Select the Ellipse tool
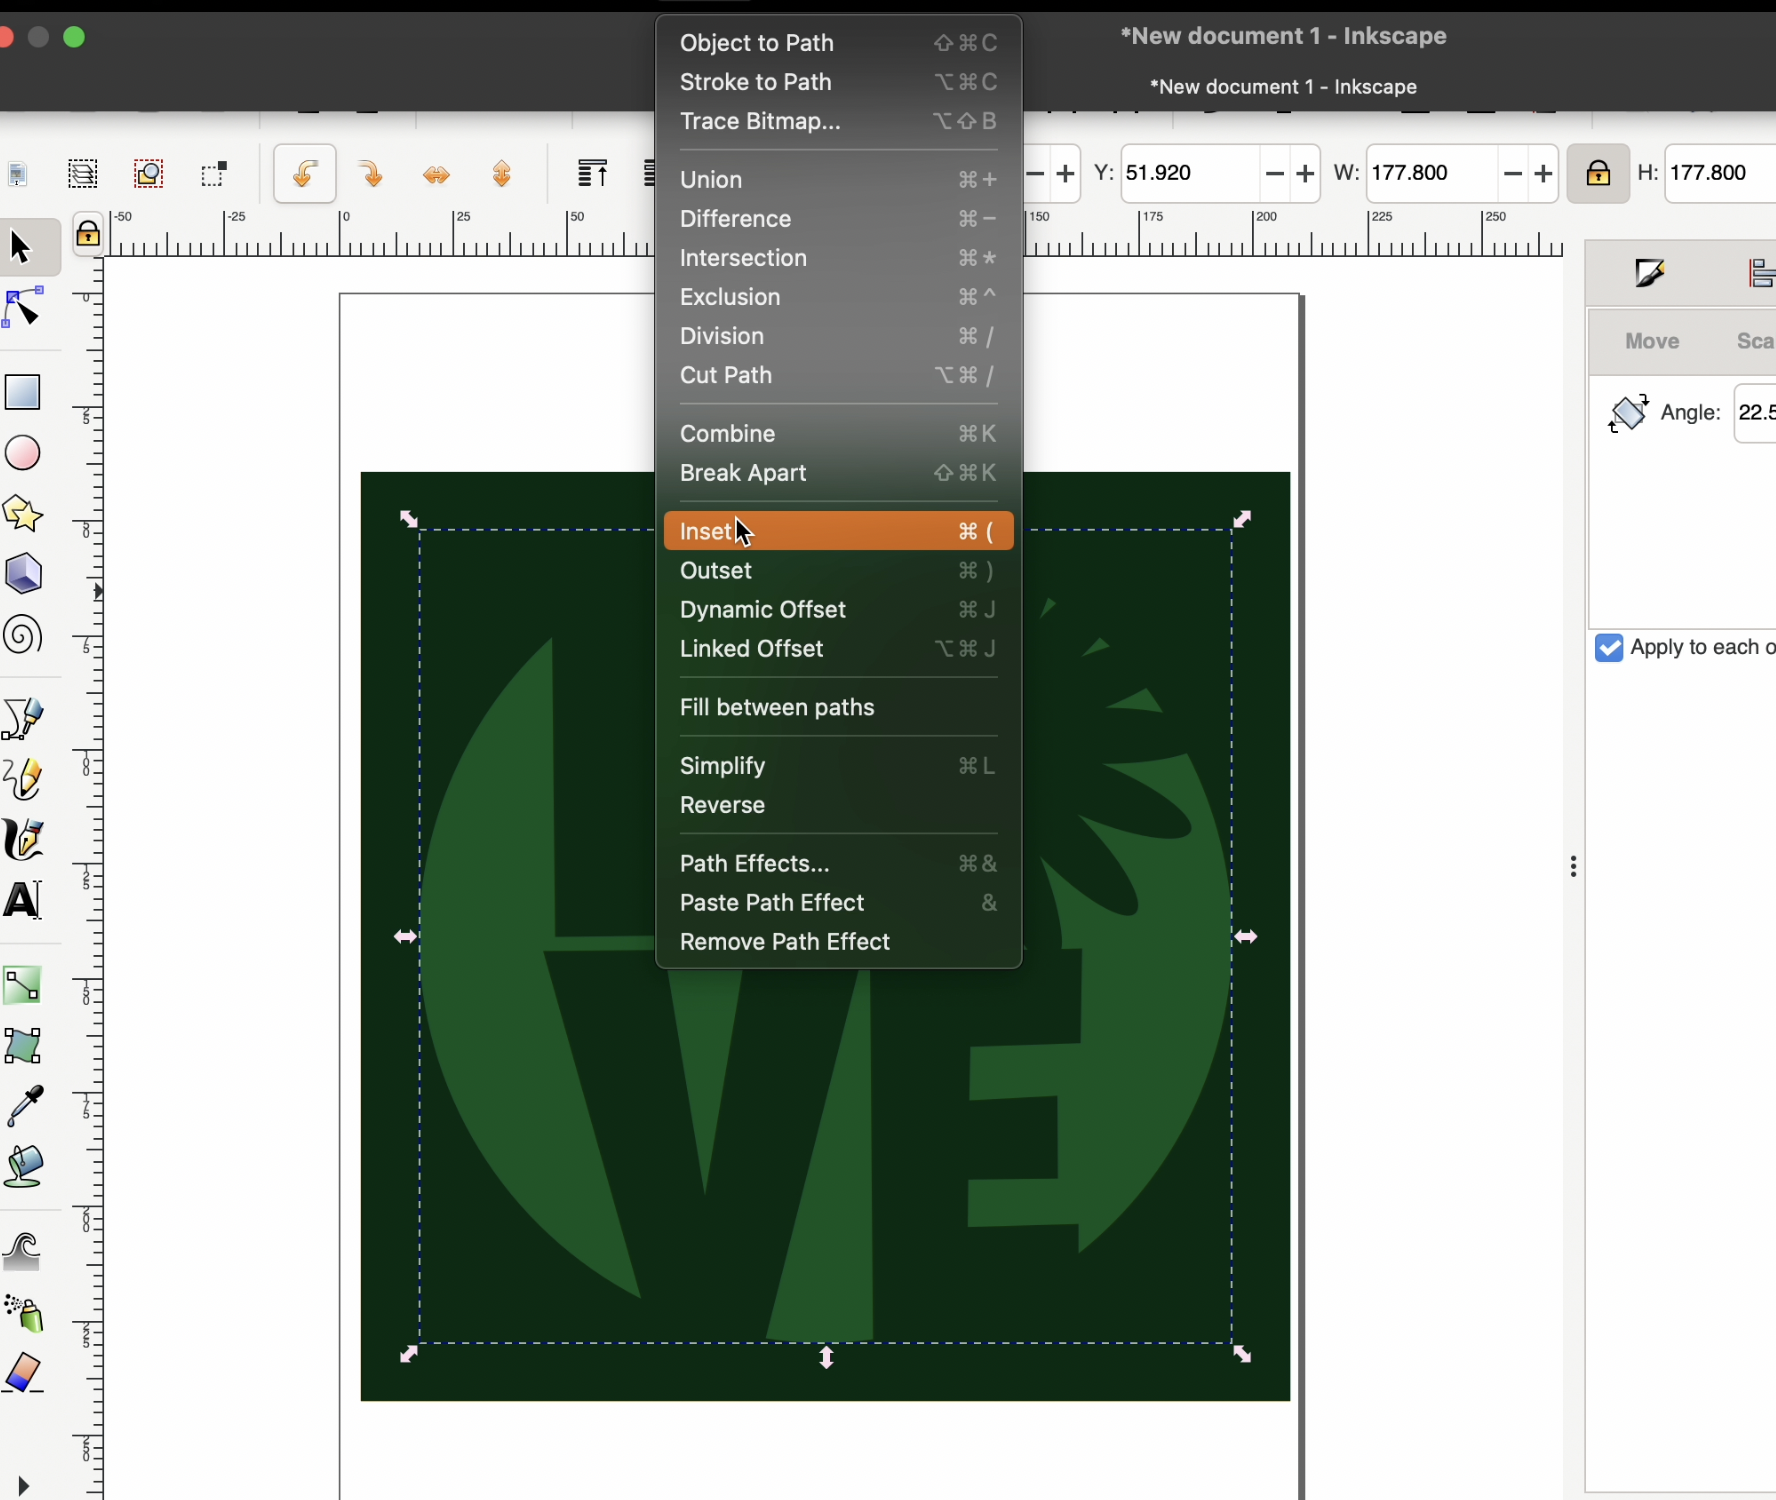This screenshot has width=1776, height=1500. coord(22,453)
